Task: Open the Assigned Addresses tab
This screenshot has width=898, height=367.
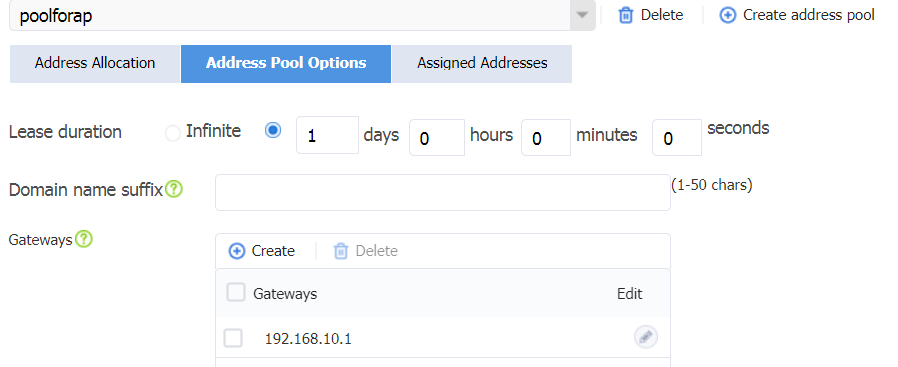Action: 482,64
